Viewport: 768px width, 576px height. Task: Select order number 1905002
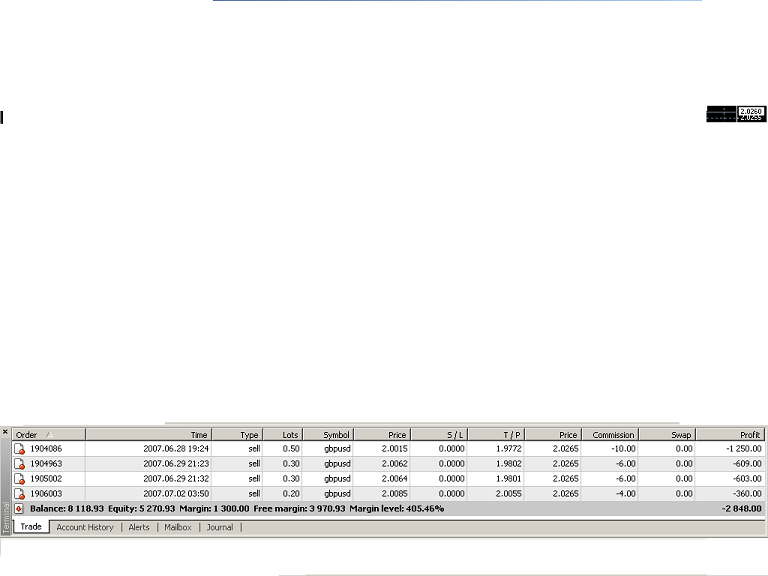tap(46, 479)
